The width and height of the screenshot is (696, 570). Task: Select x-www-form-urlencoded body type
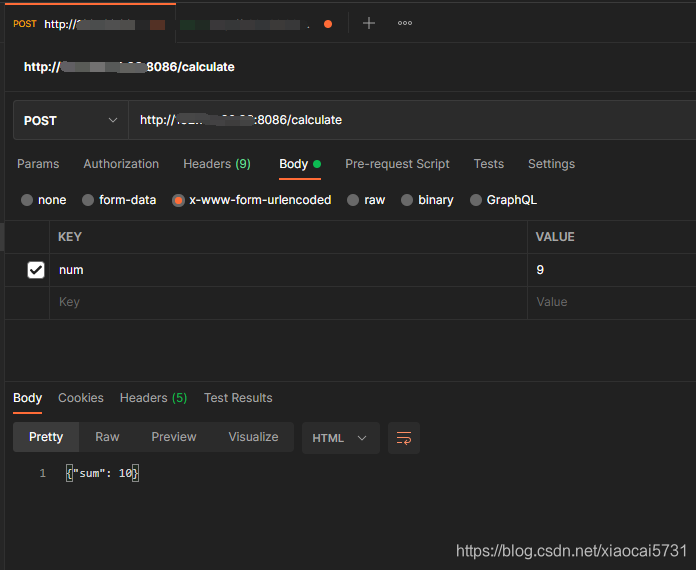click(x=178, y=201)
